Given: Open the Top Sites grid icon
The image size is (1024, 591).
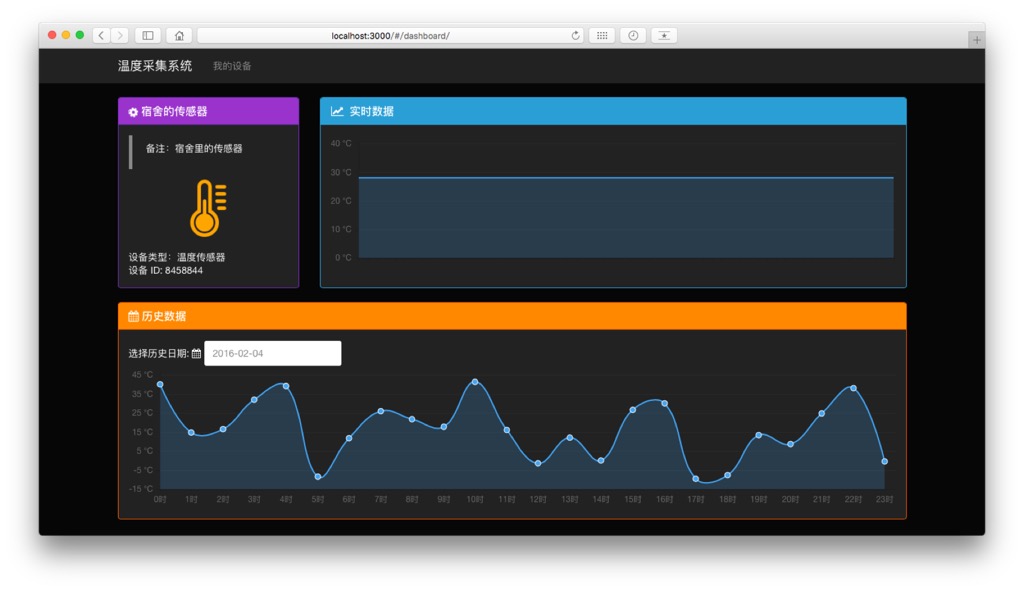Looking at the screenshot, I should (602, 35).
